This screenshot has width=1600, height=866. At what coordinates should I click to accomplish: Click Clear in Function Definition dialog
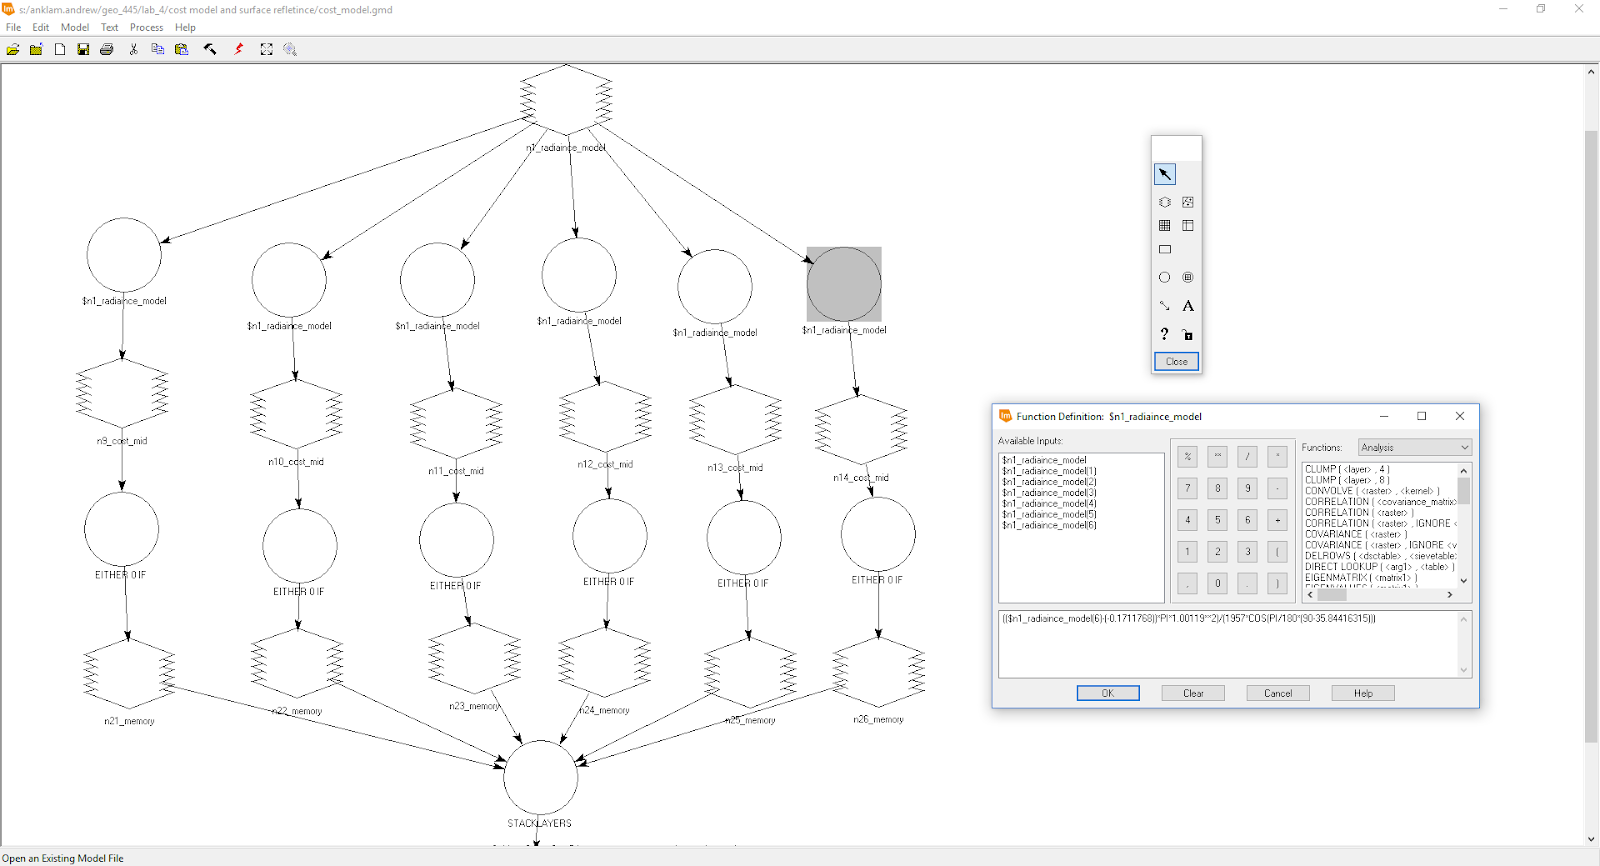point(1193,693)
